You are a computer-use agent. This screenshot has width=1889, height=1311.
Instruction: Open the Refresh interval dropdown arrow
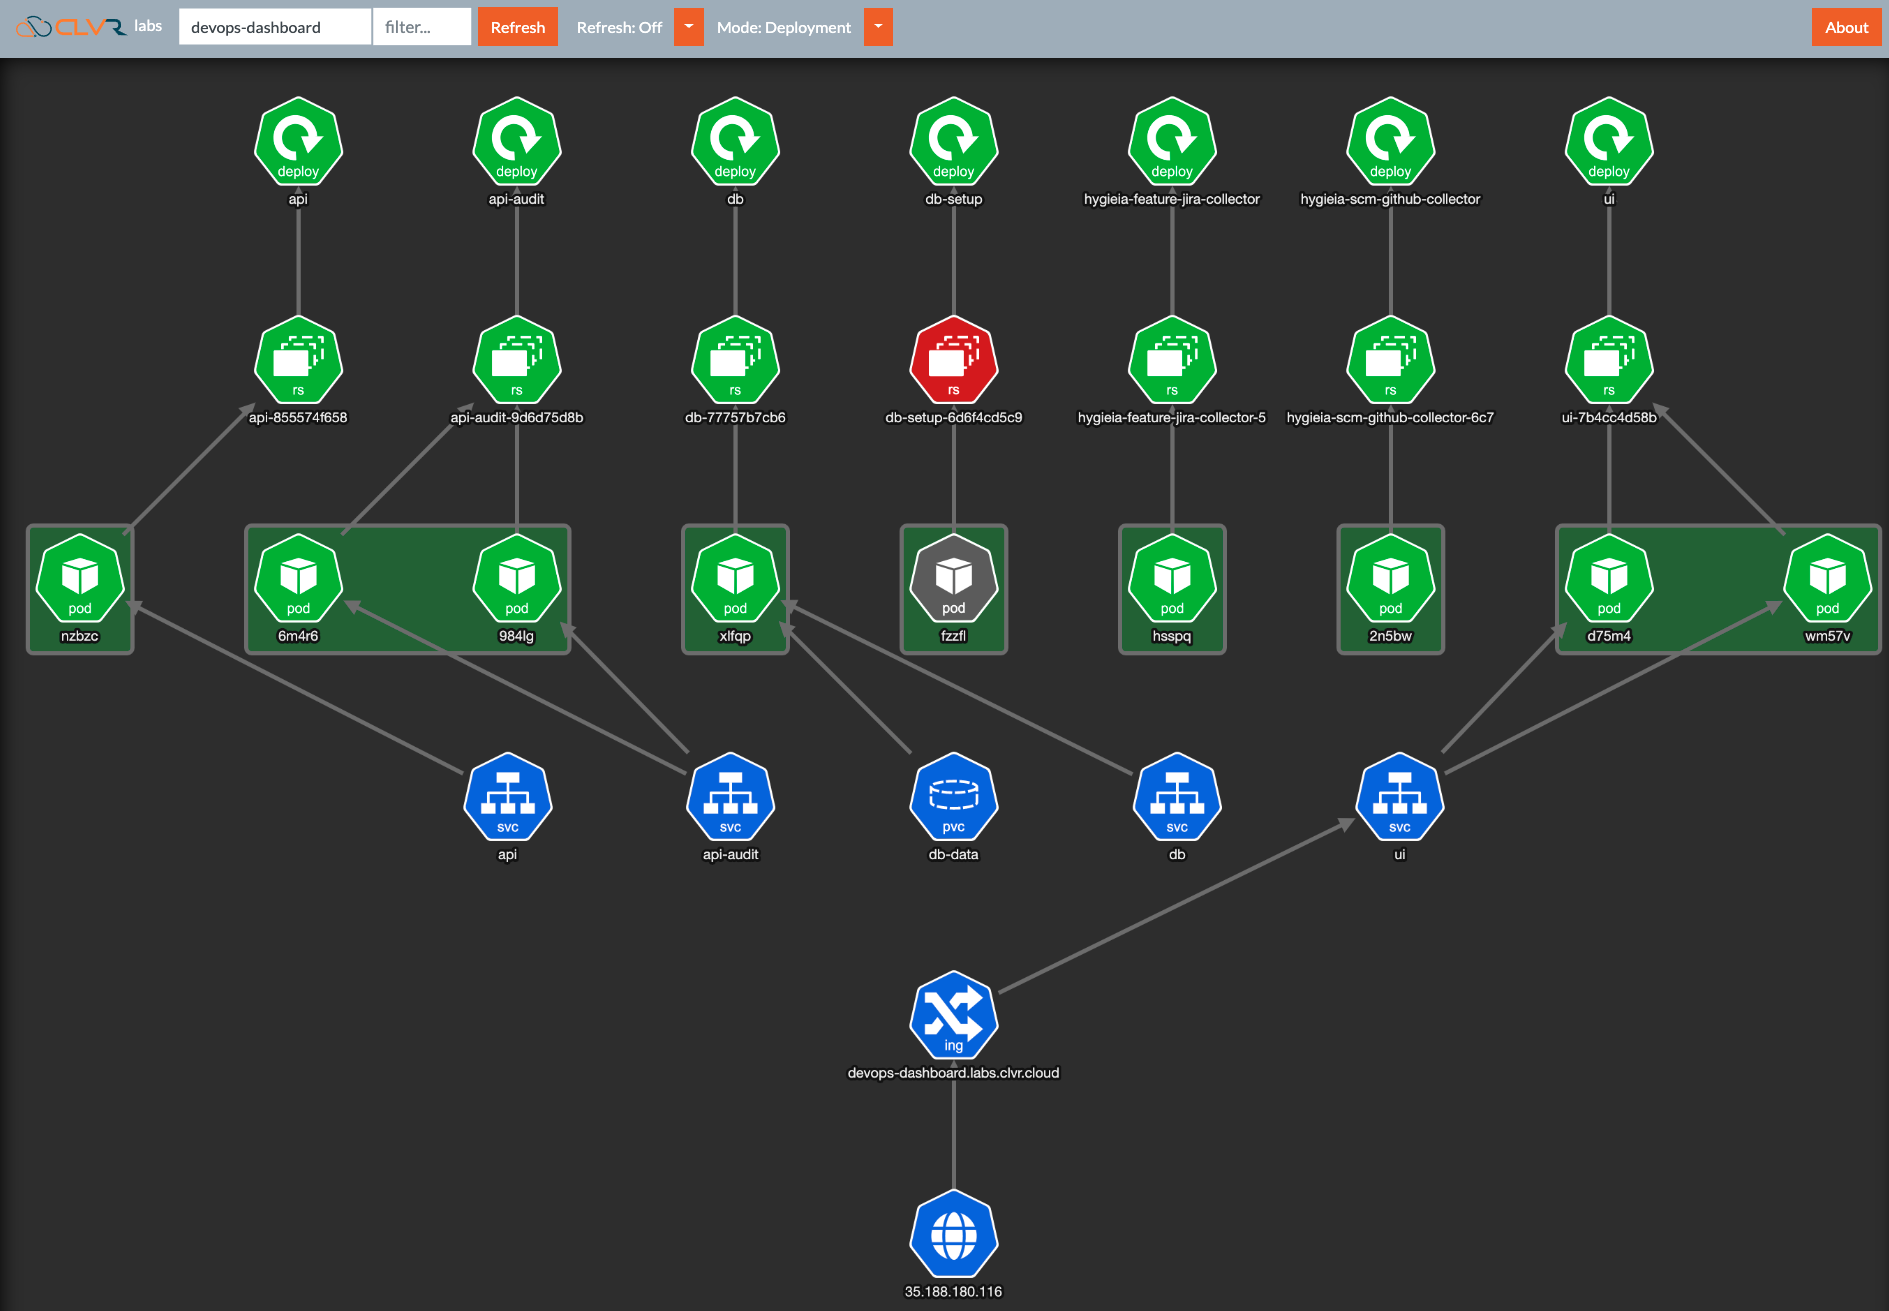point(689,27)
